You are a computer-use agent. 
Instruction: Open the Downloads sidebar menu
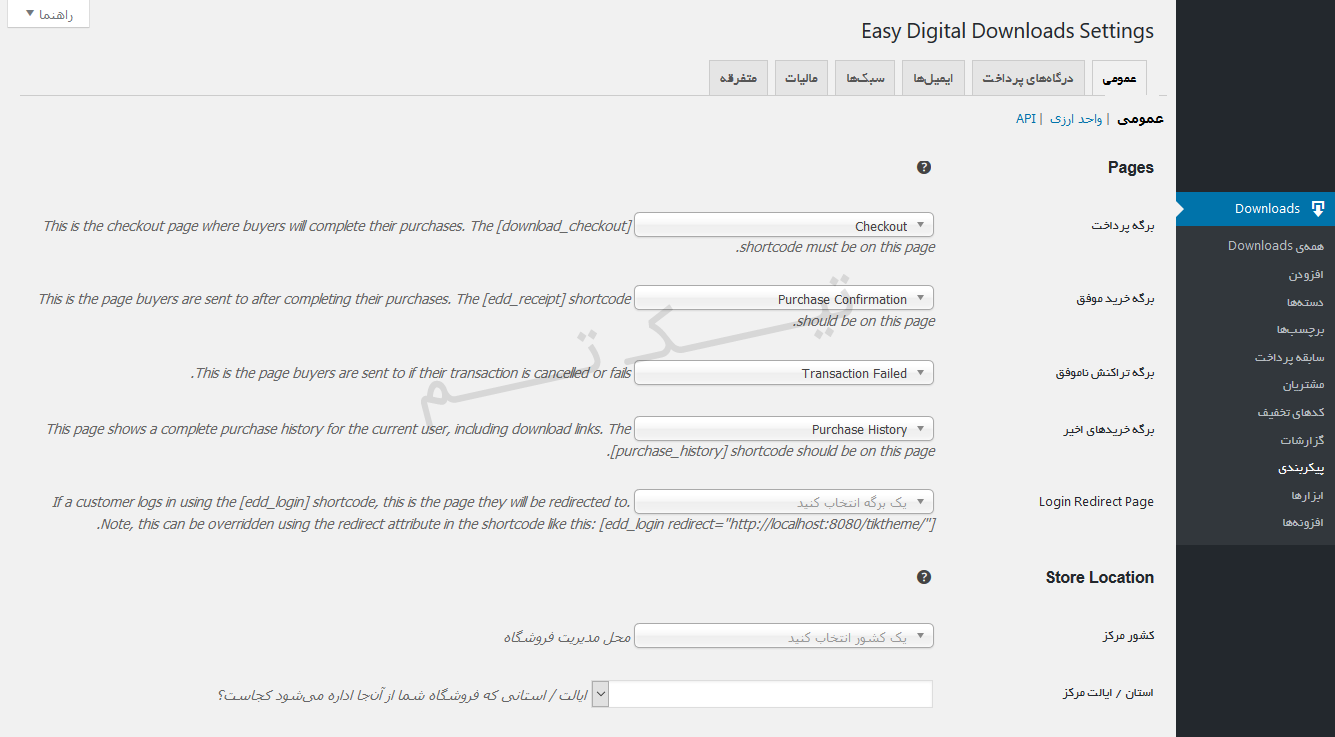tap(1256, 209)
